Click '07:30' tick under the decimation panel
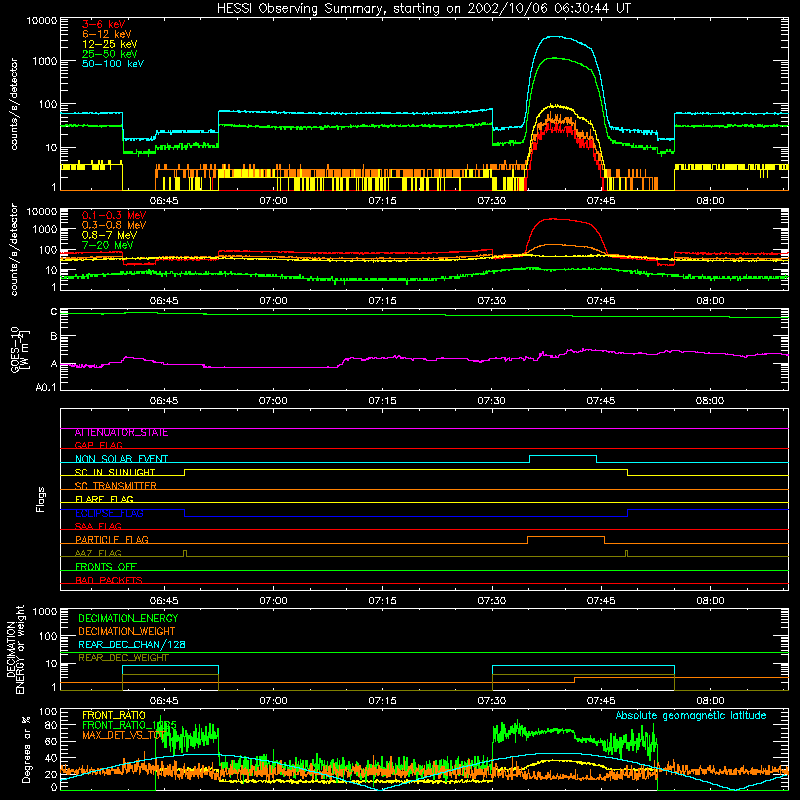The height and width of the screenshot is (800, 800). [x=491, y=701]
